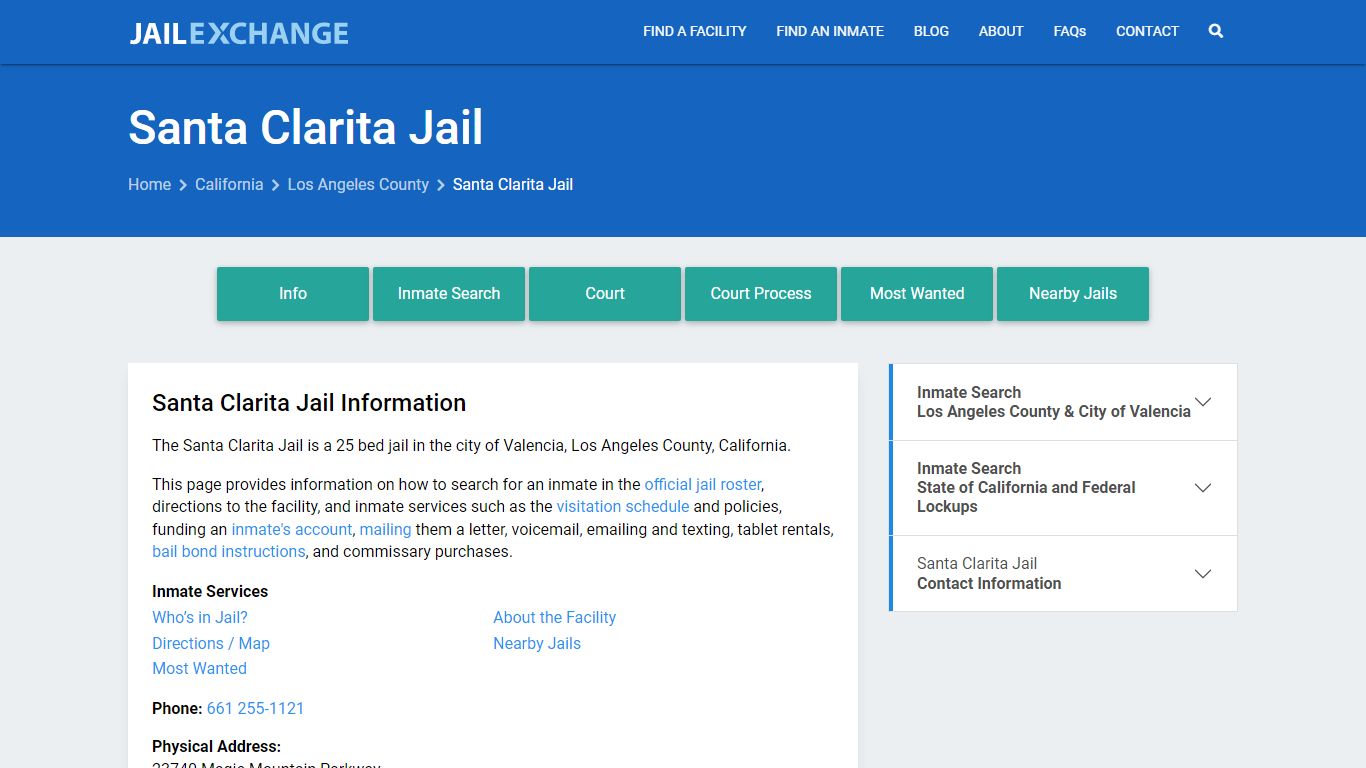Click the Inmate Services label

(x=210, y=591)
